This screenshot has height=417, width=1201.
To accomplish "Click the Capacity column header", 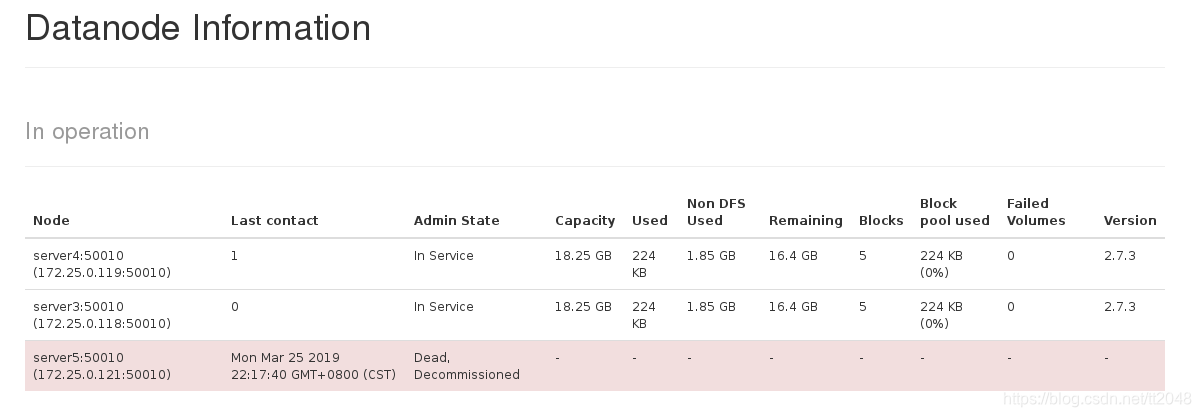I will (585, 221).
